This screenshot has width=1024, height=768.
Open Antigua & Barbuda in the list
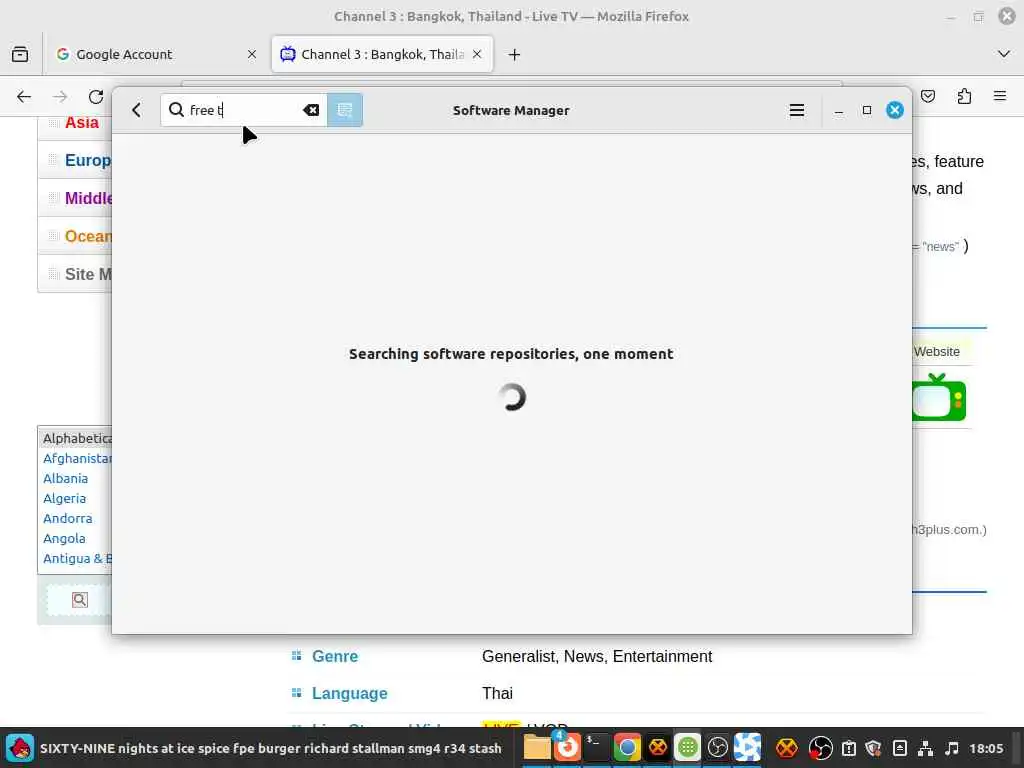77,558
